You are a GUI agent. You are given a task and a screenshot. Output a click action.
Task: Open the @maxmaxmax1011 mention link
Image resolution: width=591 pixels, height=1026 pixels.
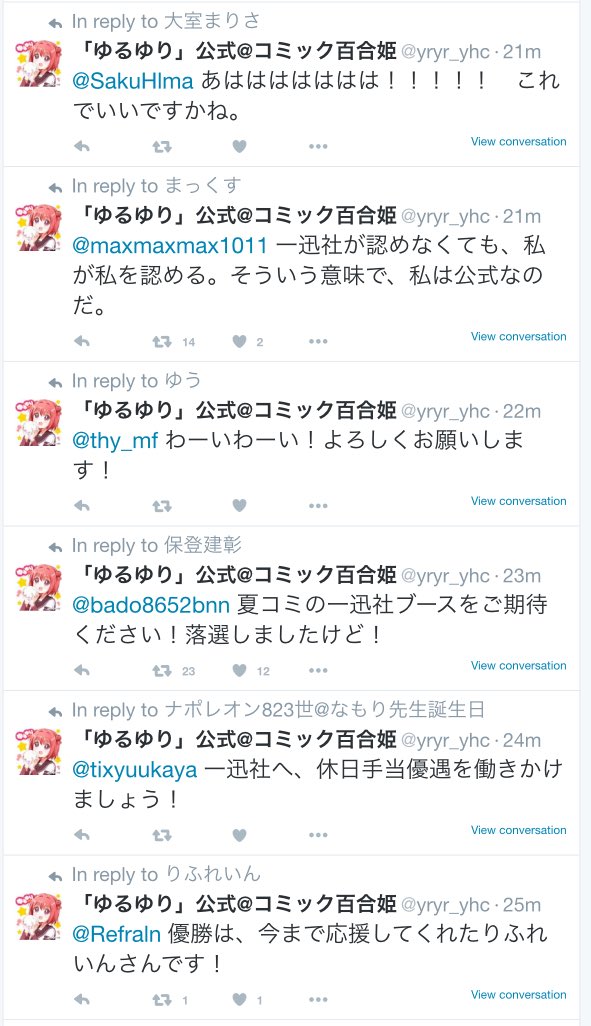170,246
